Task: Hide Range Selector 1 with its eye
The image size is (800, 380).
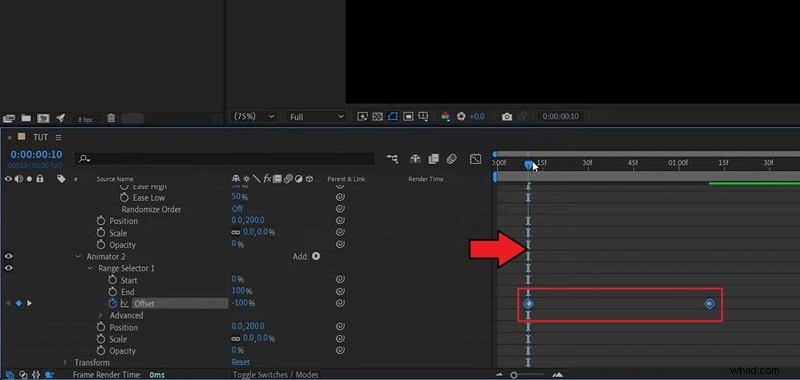Action: (x=9, y=268)
